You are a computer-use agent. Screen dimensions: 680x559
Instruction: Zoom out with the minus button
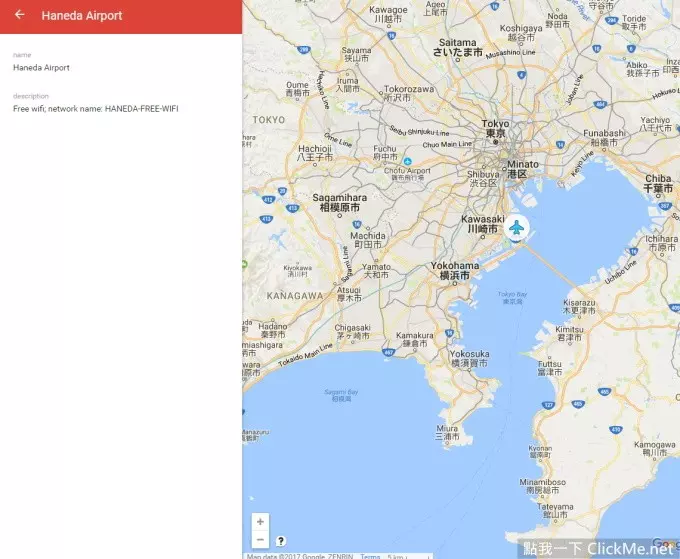260,539
